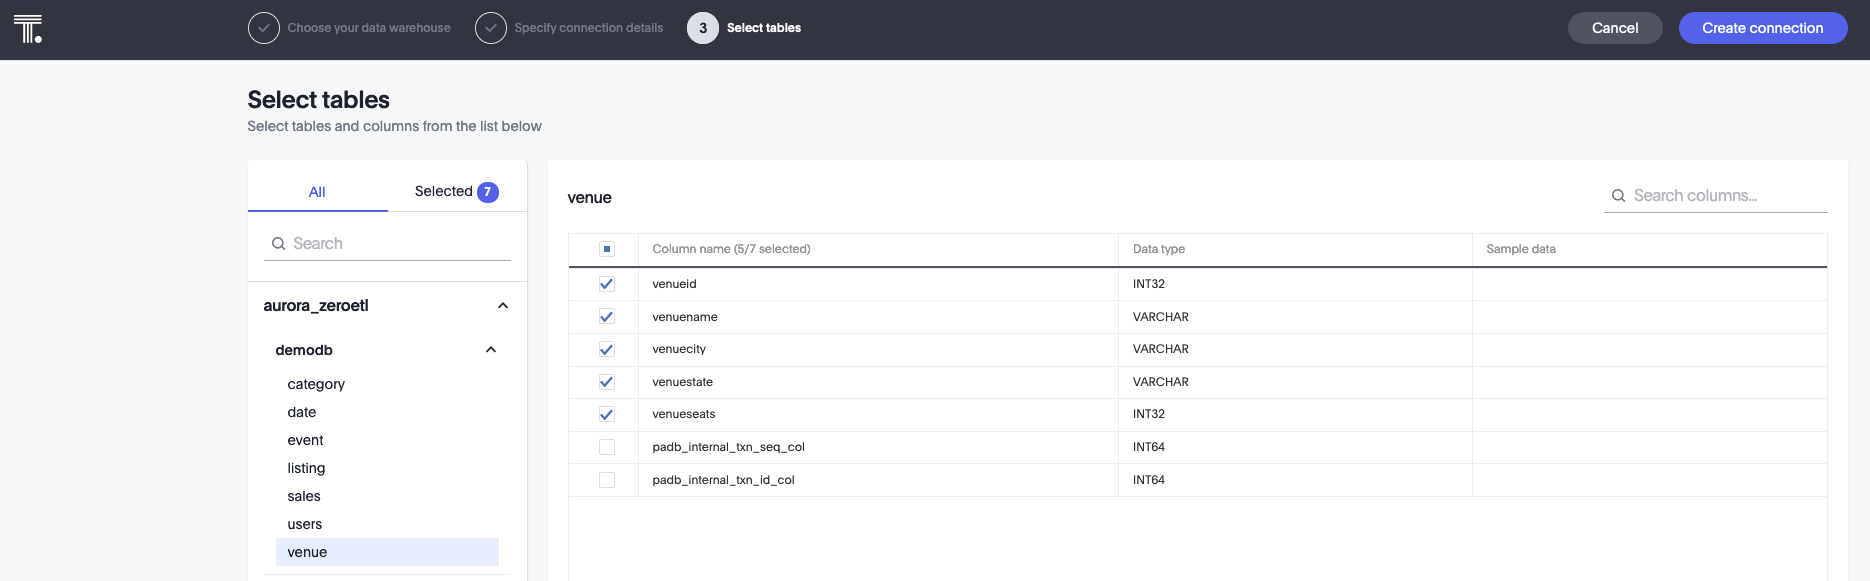Click INT32 data type of venueseats
The width and height of the screenshot is (1870, 581).
tap(1149, 414)
